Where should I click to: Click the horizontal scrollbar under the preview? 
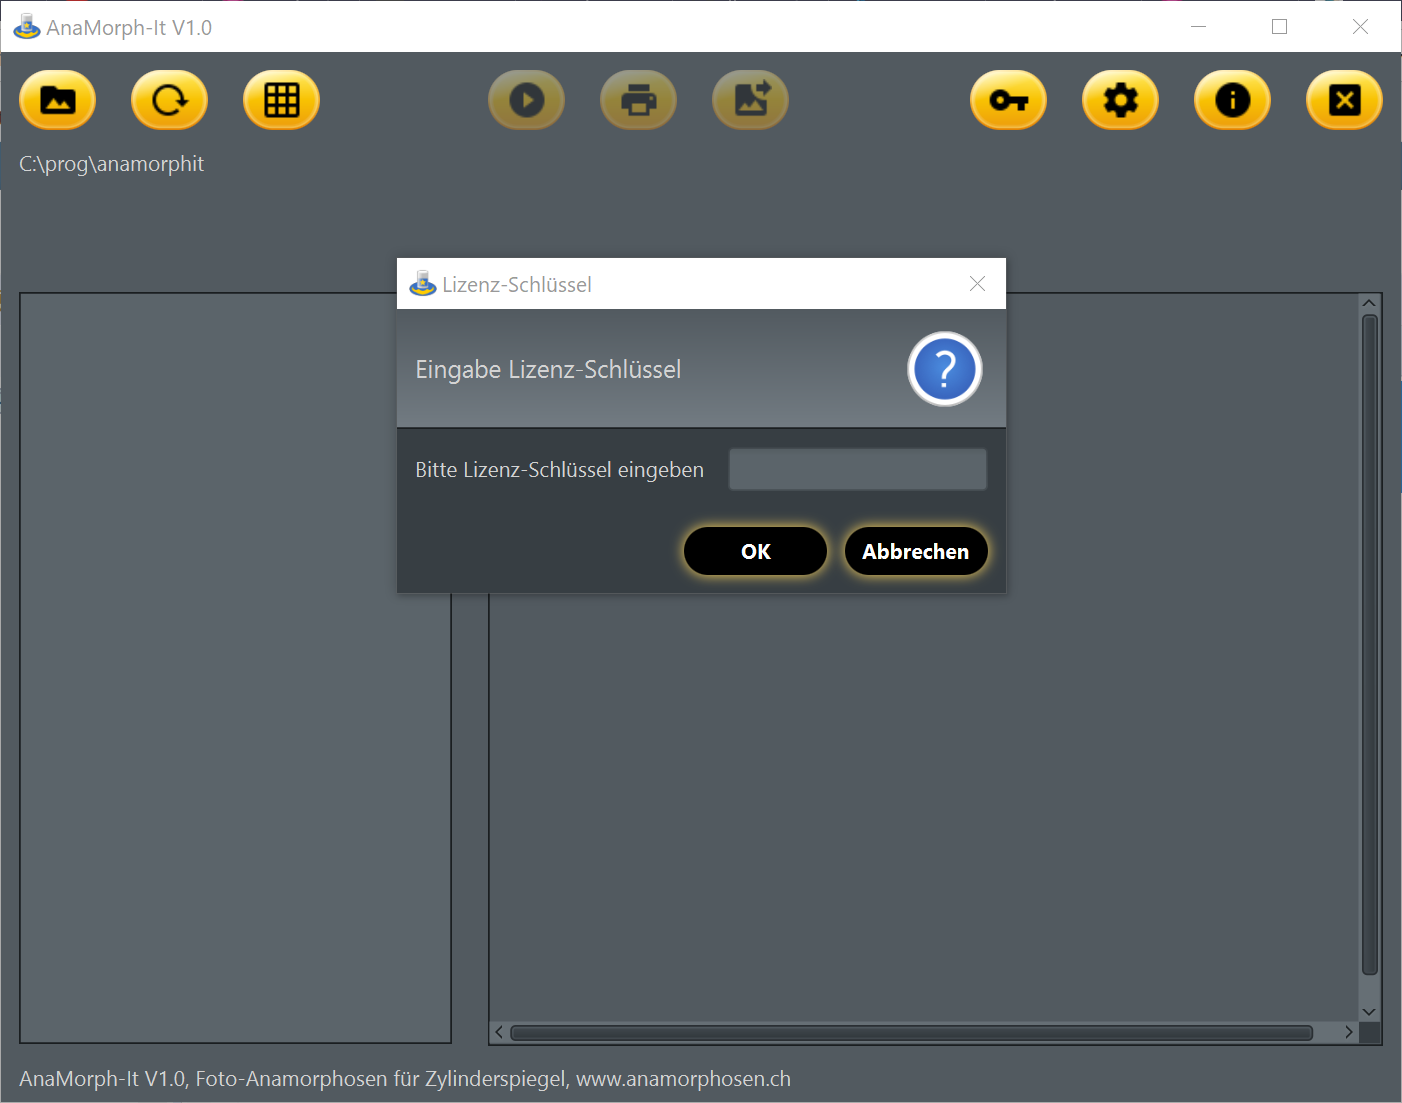[x=910, y=1033]
